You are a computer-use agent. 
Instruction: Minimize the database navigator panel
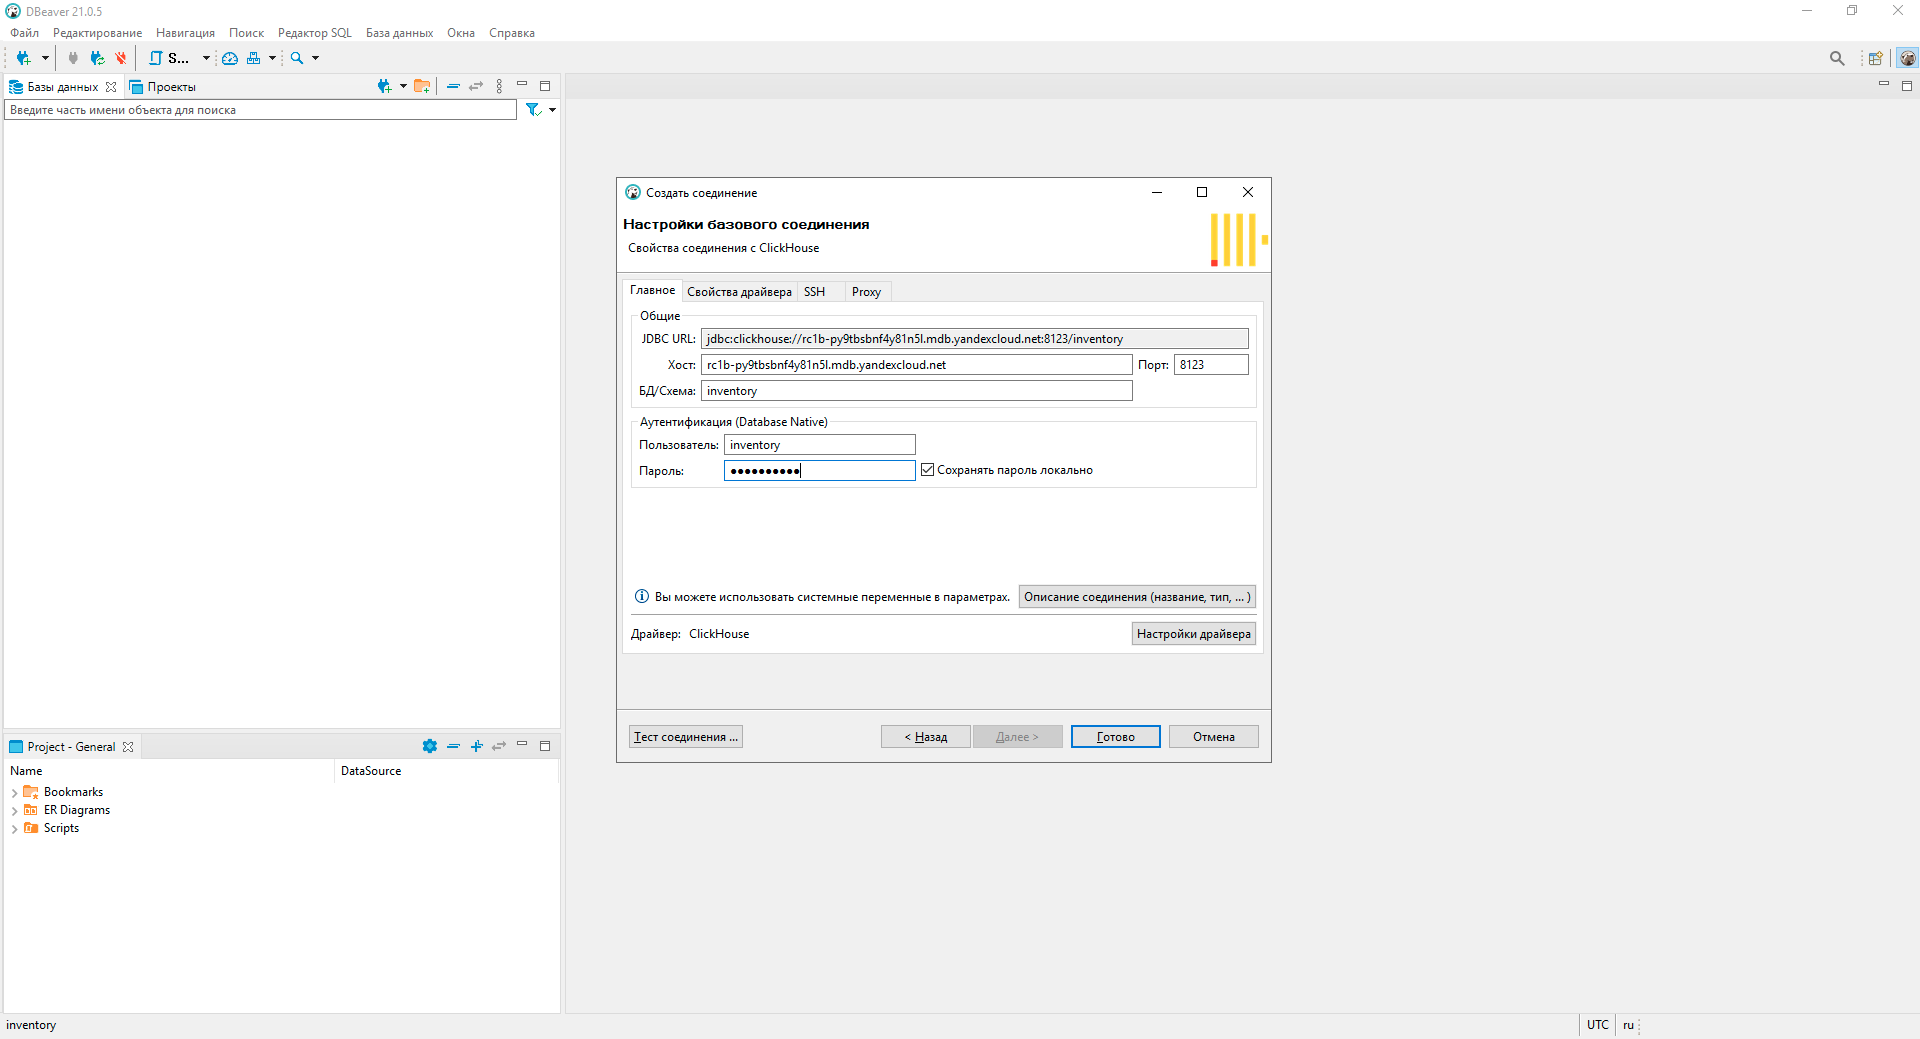pos(522,84)
